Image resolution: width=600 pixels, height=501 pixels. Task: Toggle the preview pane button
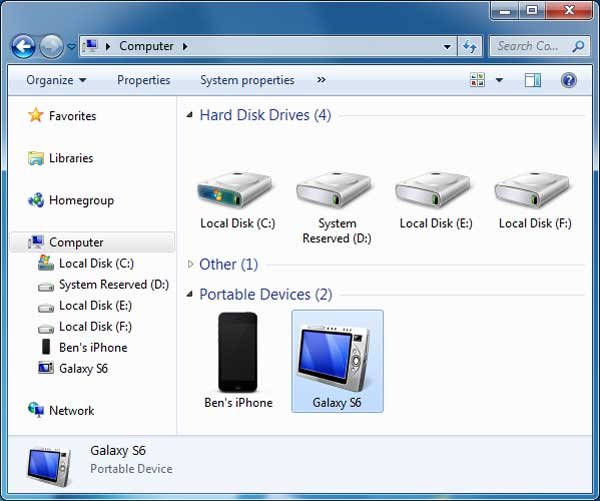(x=532, y=80)
